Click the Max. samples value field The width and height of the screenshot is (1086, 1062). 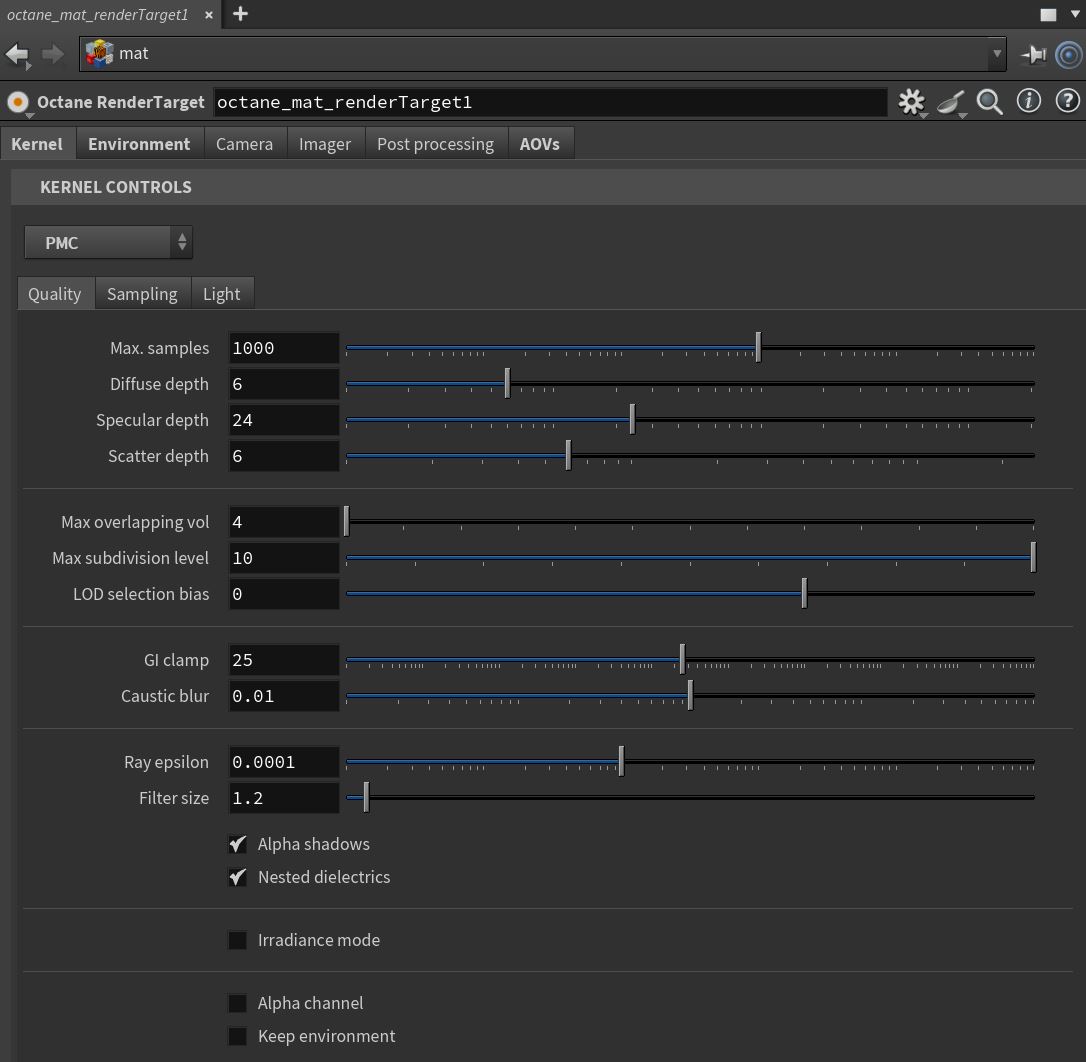pos(284,348)
